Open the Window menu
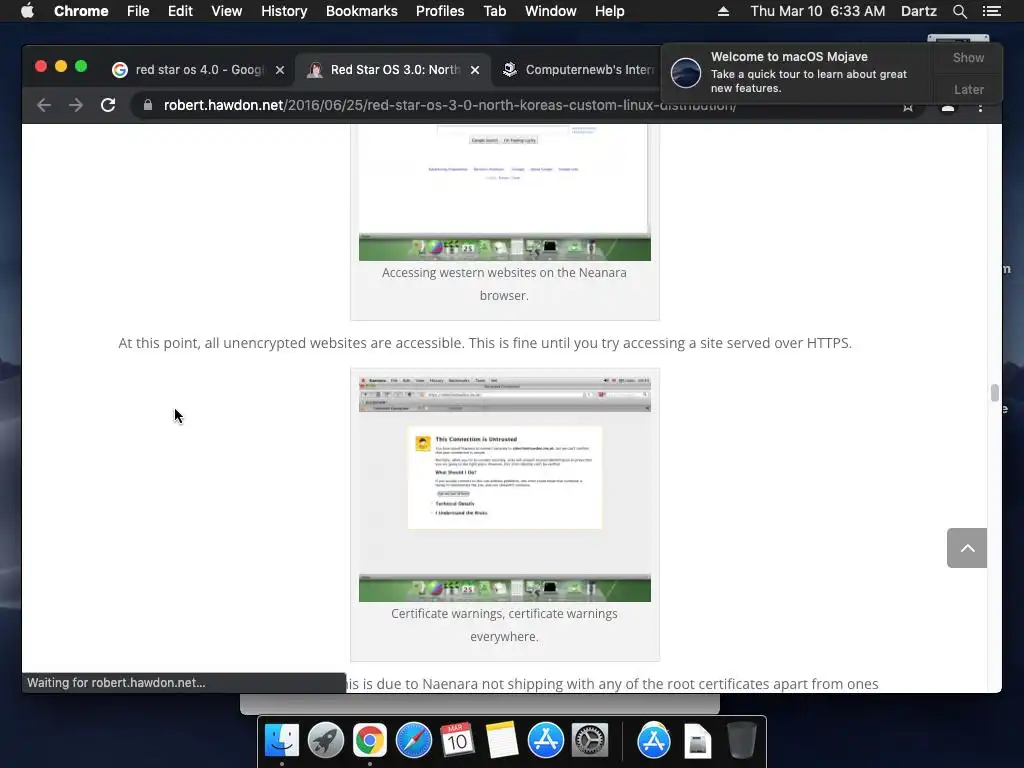Image resolution: width=1024 pixels, height=768 pixels. point(551,11)
